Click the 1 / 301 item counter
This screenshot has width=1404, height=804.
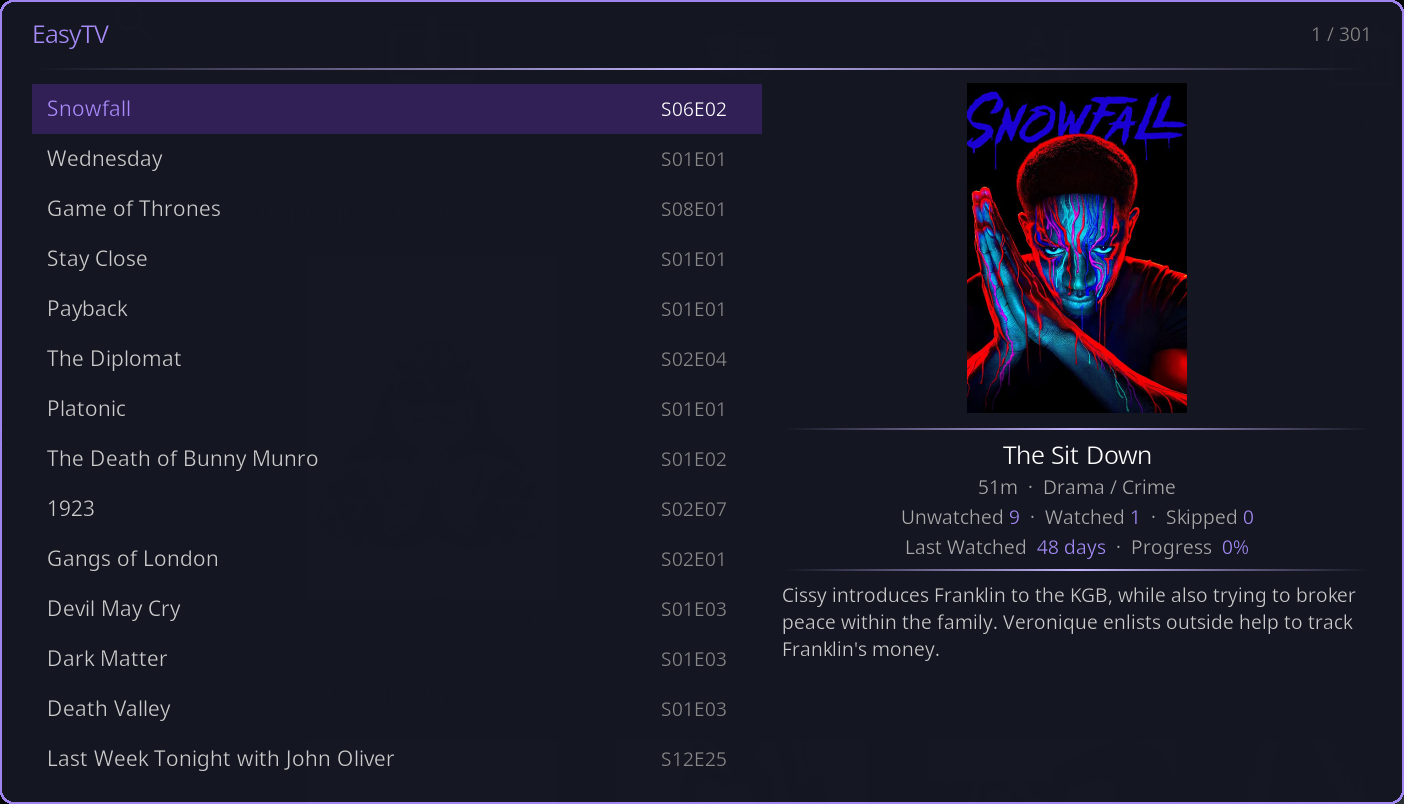tap(1341, 35)
